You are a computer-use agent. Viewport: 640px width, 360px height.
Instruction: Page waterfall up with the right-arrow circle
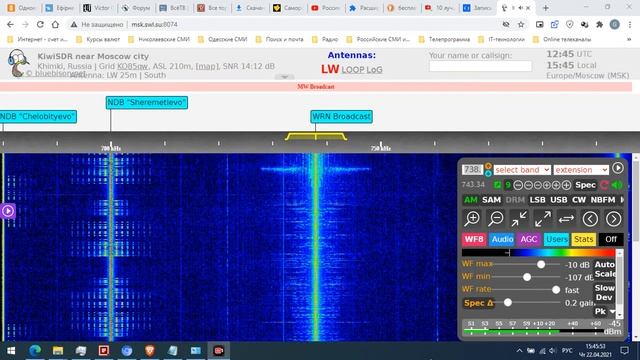click(613, 219)
